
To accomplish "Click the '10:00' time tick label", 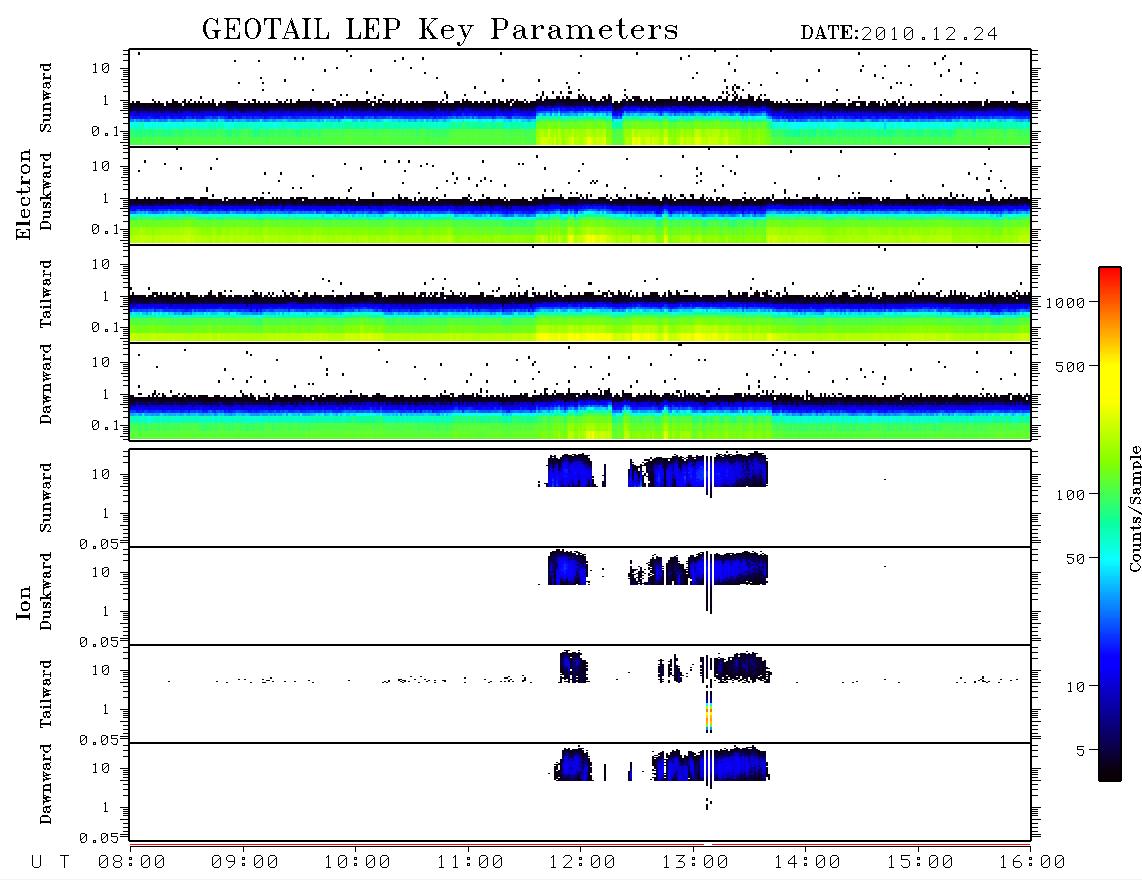I will [357, 863].
